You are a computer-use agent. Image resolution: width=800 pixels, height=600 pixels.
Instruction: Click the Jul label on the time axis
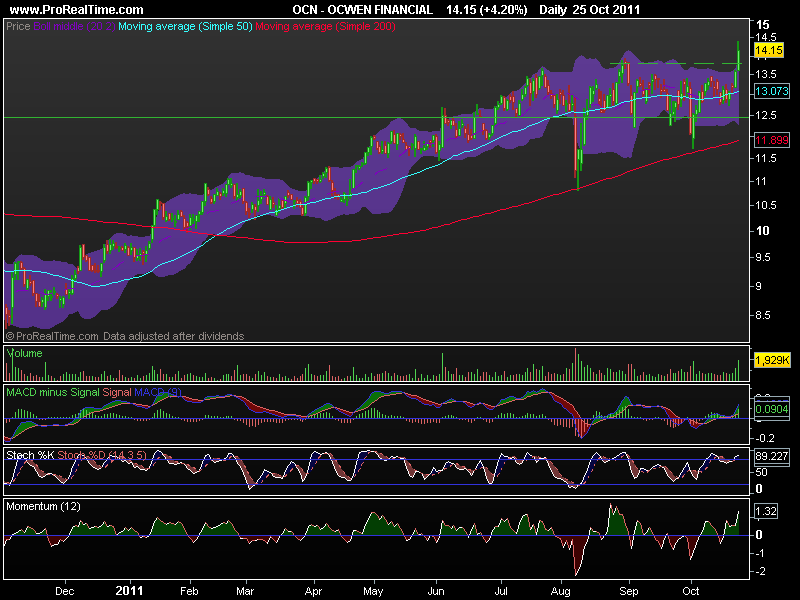tap(501, 591)
